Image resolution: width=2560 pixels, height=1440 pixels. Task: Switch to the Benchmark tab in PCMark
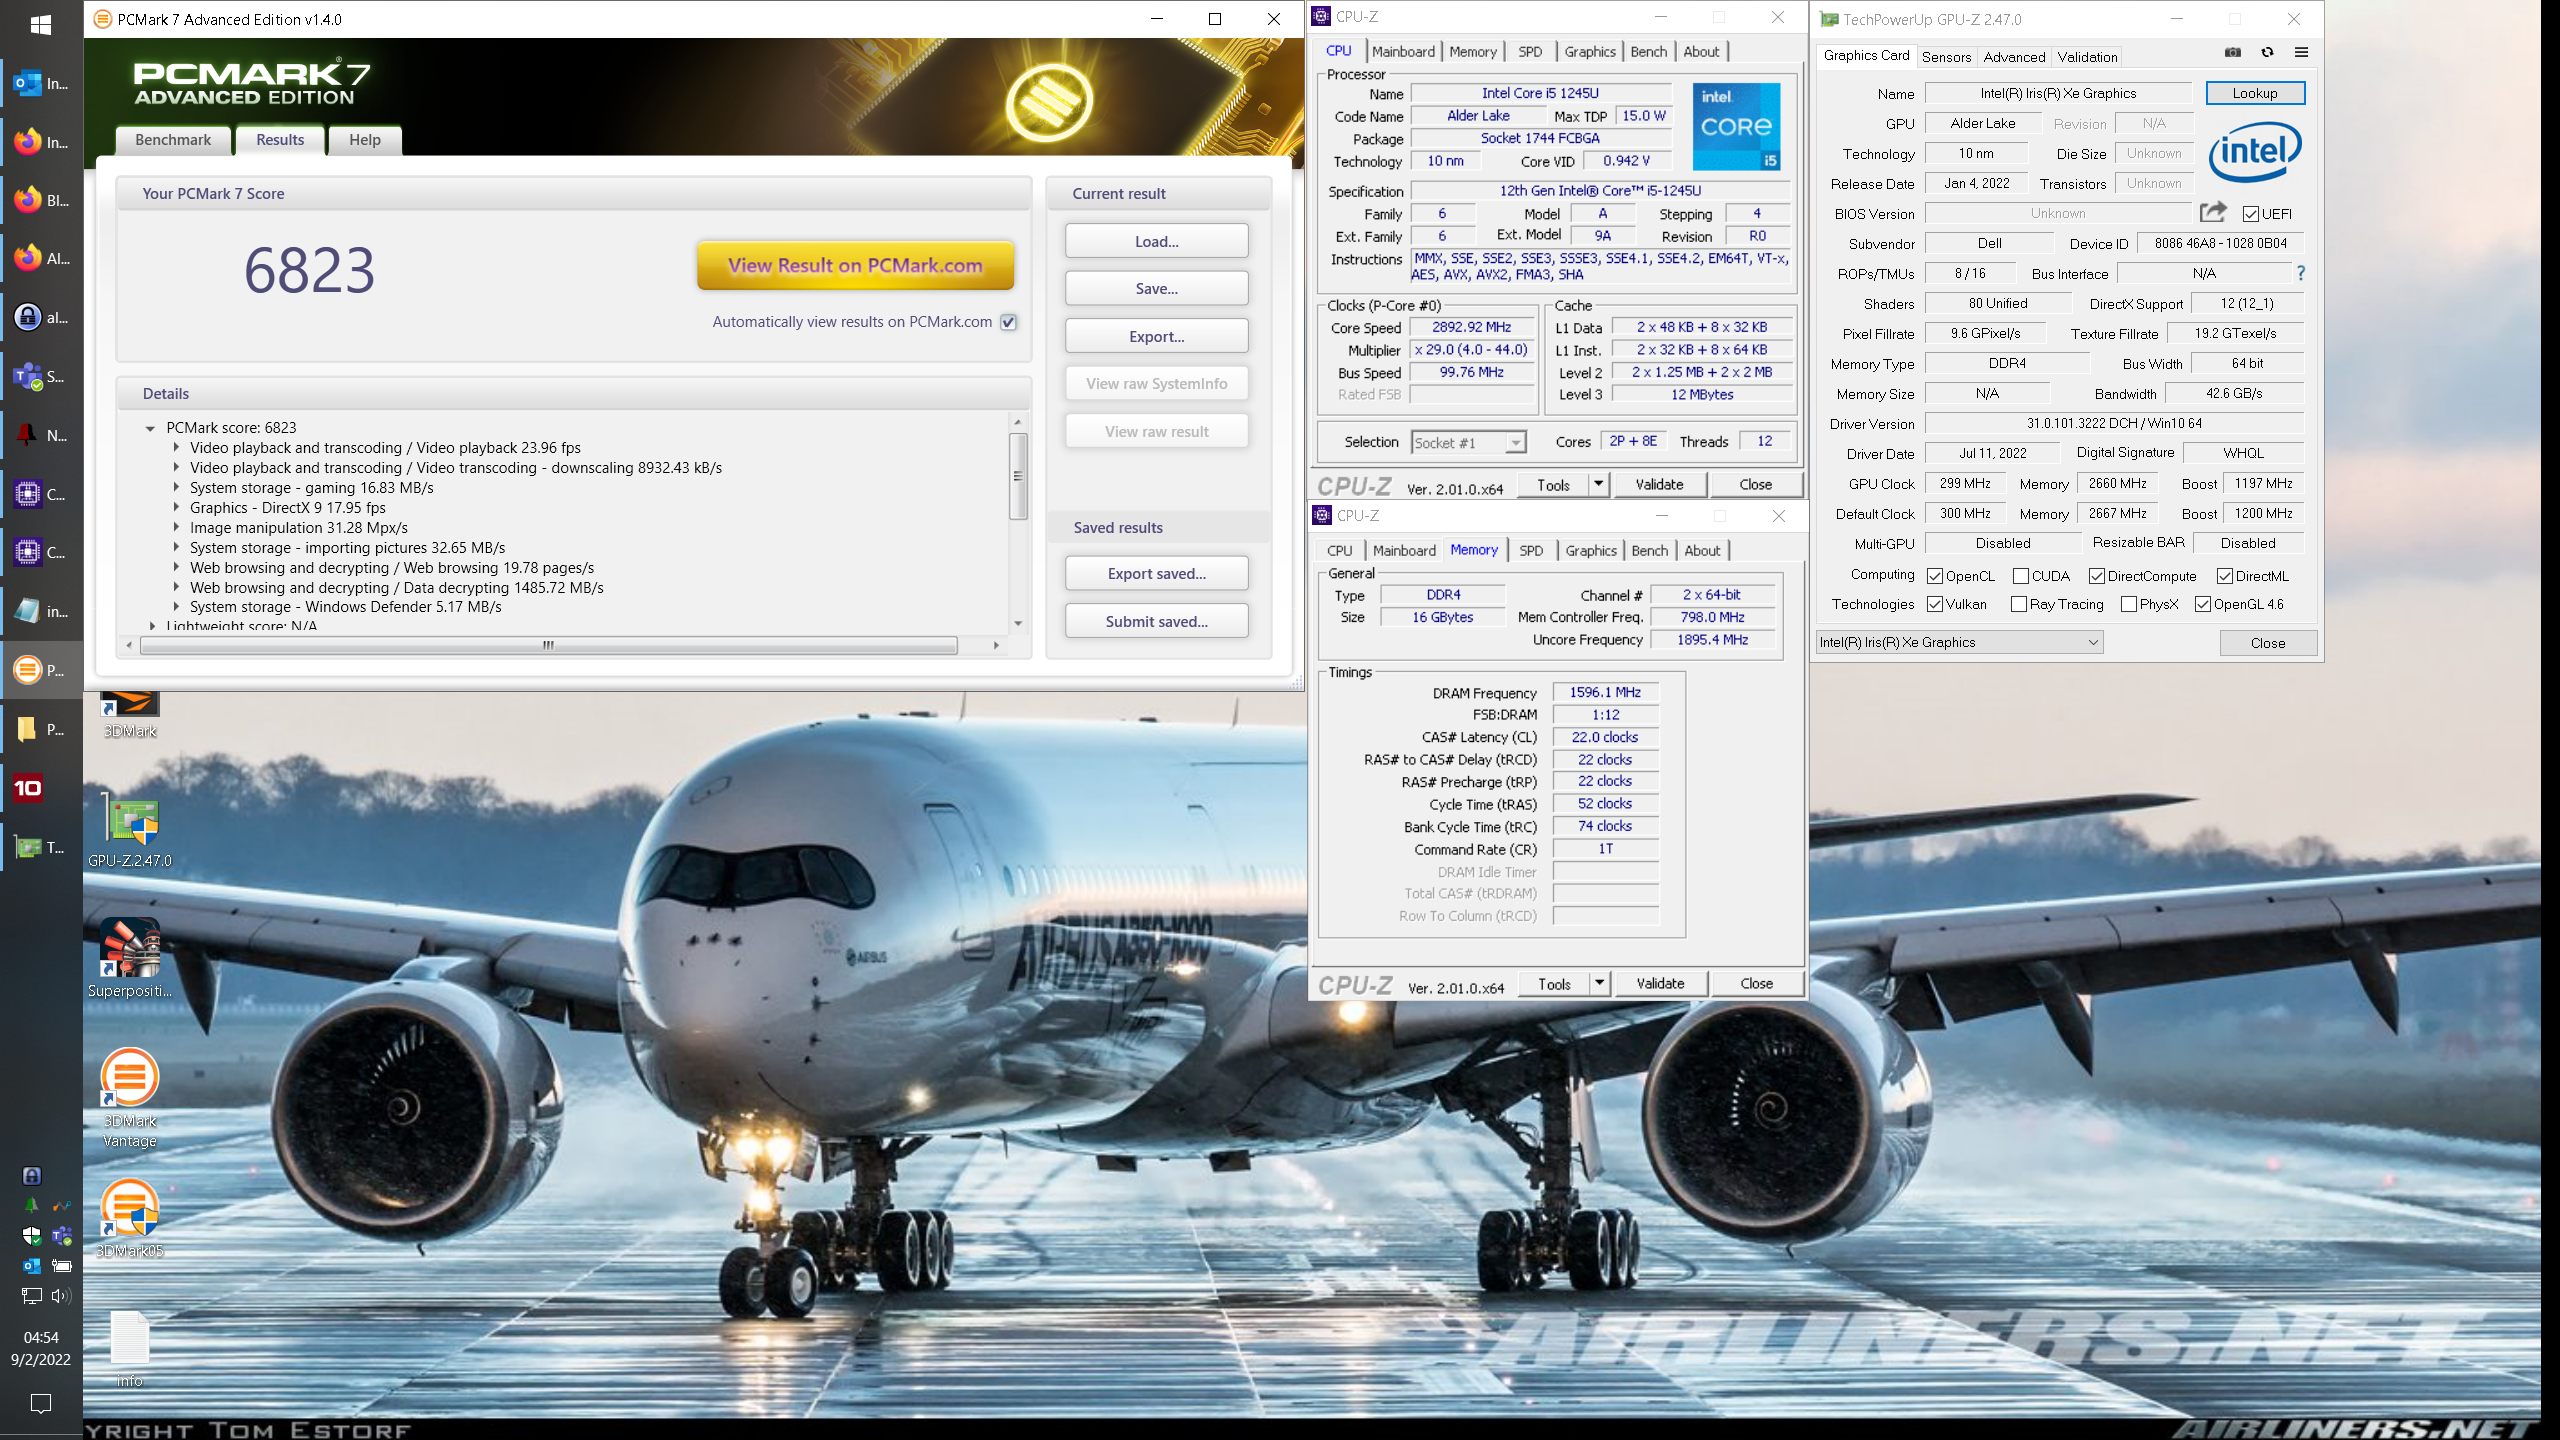point(173,140)
